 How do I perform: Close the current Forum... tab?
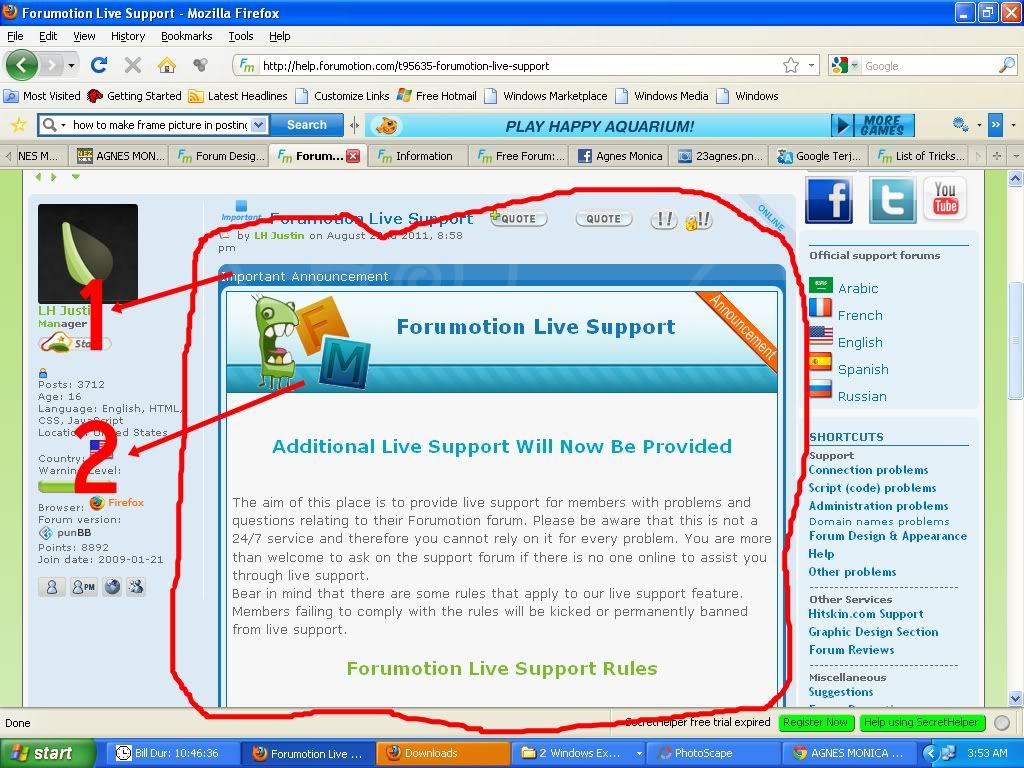point(353,156)
